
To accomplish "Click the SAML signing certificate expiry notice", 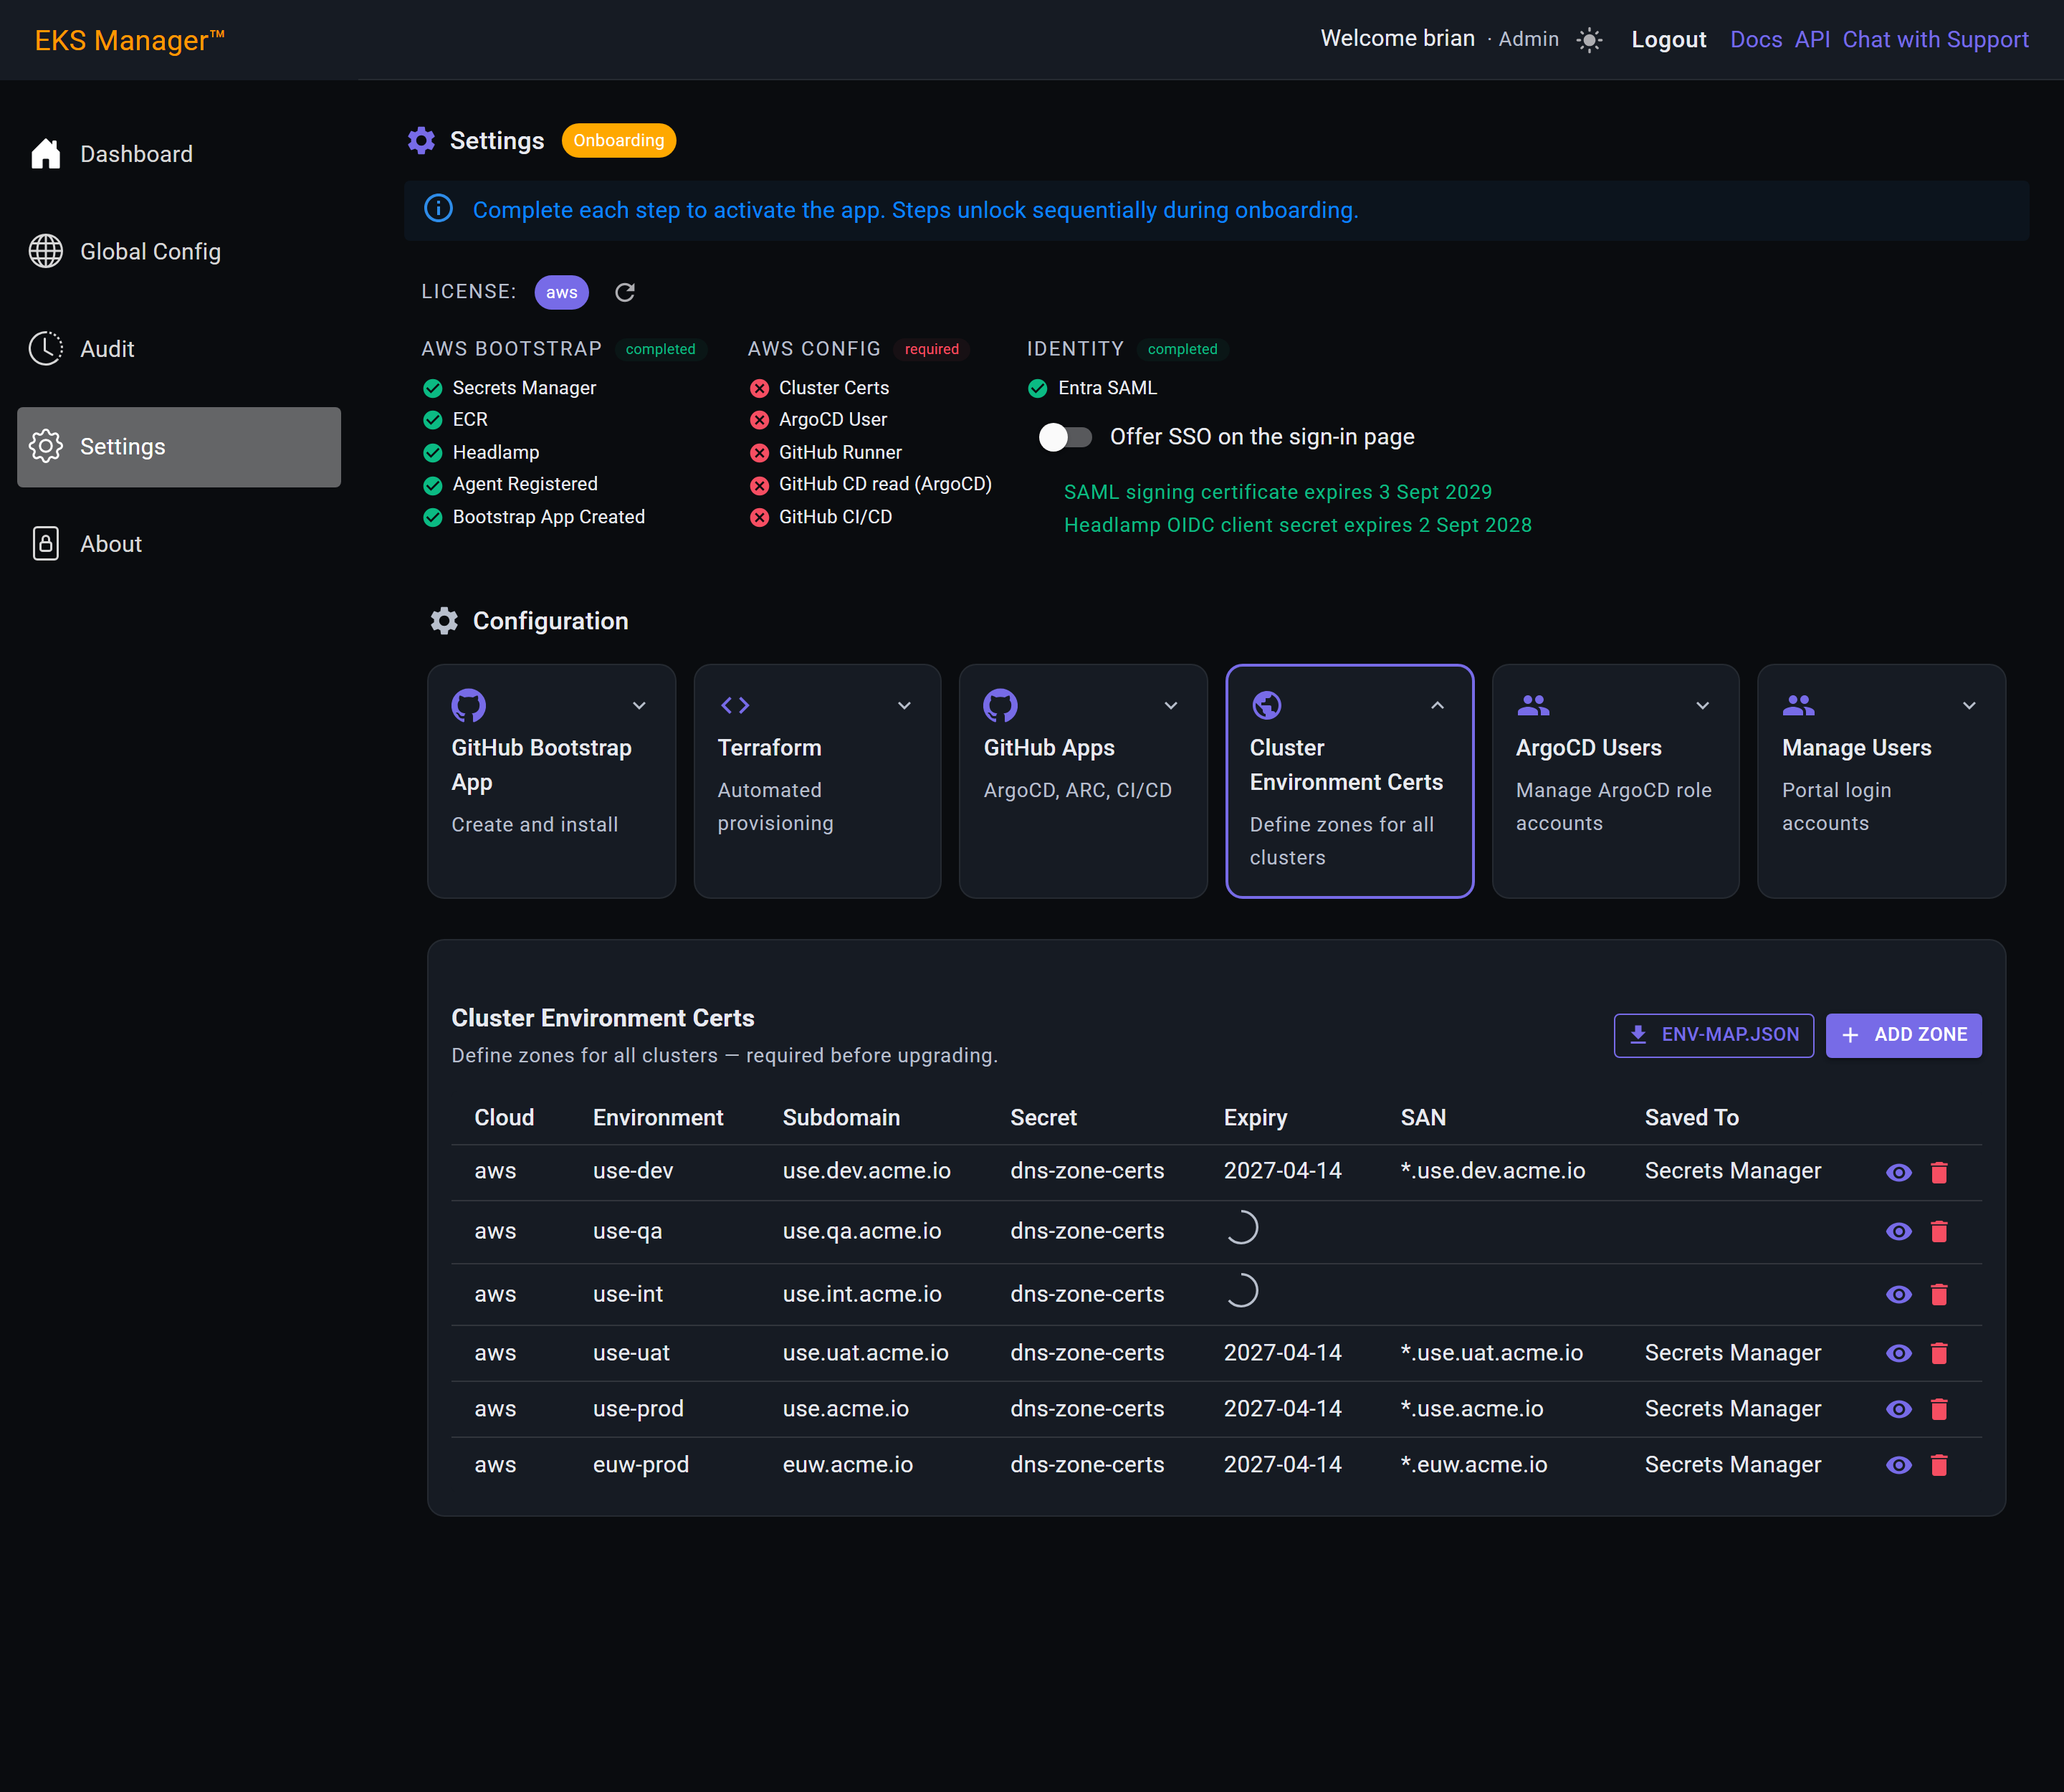I will [1277, 492].
